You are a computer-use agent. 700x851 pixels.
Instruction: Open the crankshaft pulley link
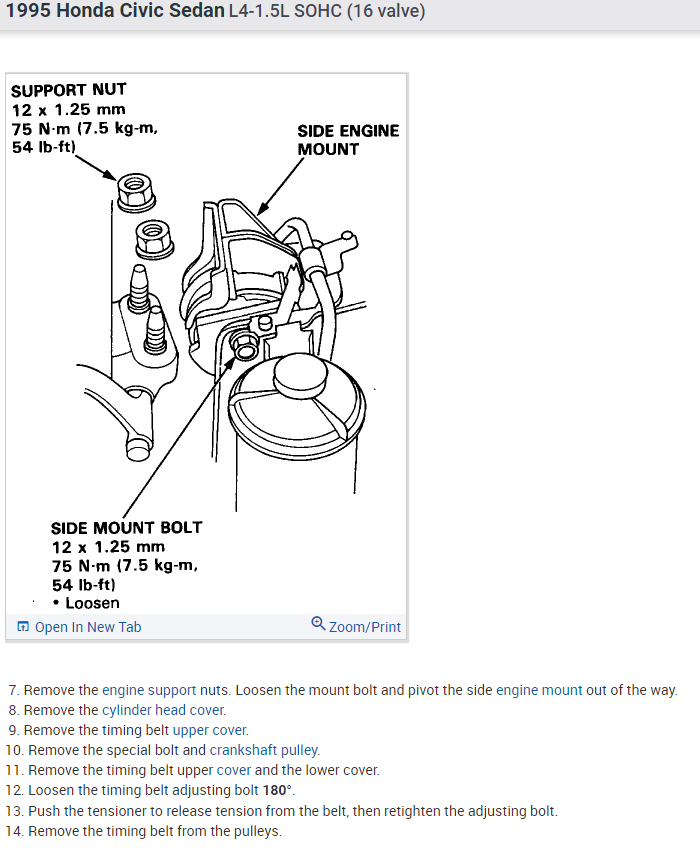coord(264,750)
